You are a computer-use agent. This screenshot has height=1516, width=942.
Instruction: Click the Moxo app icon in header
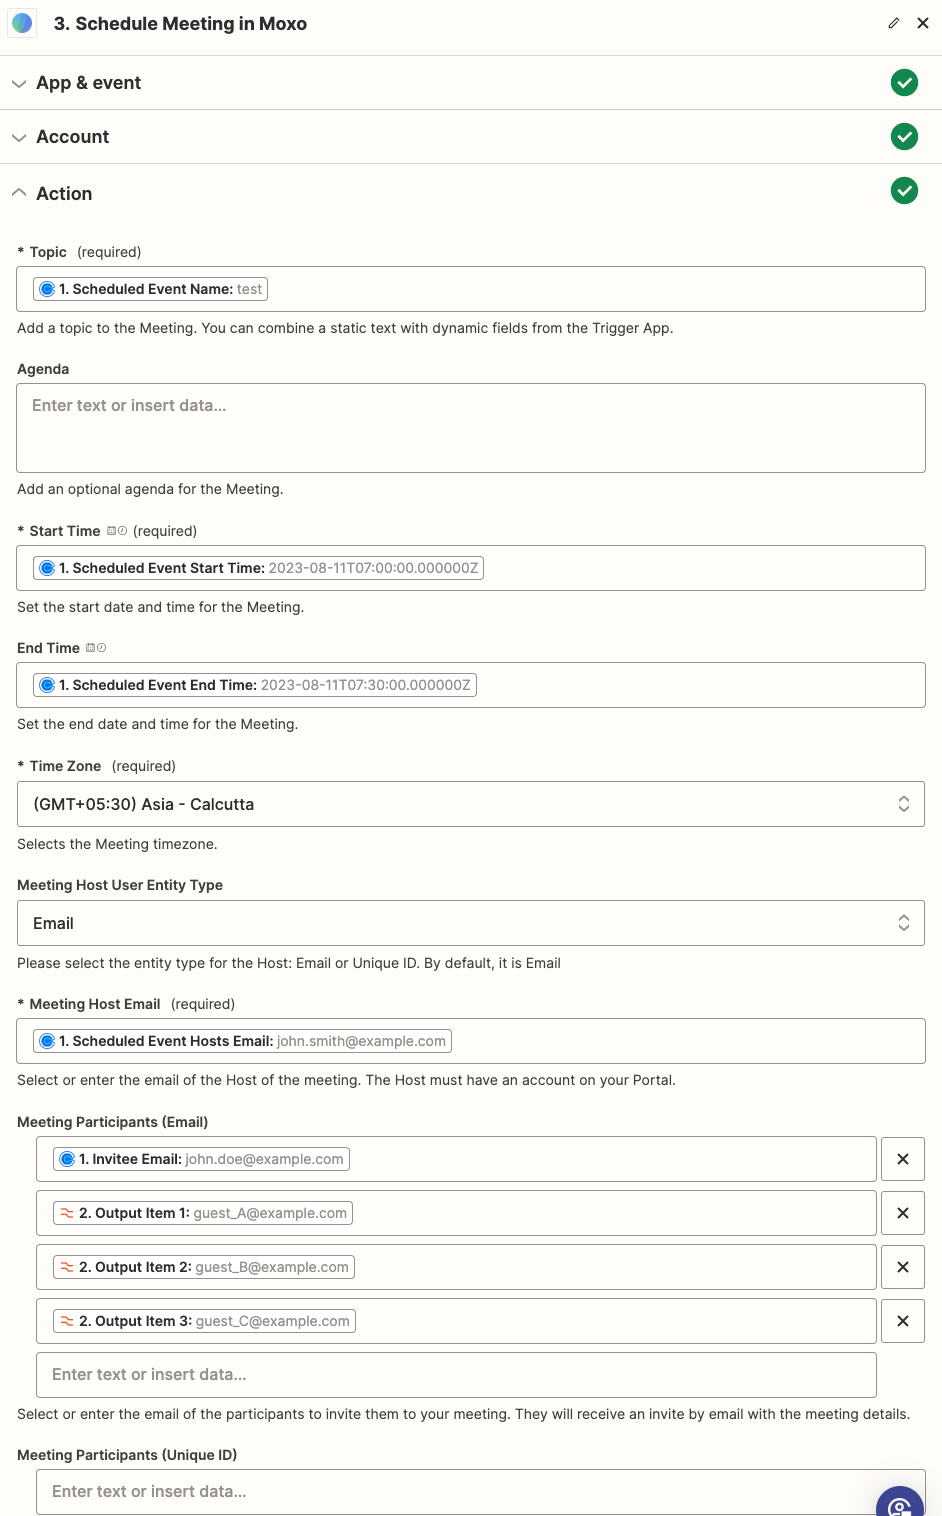22,23
